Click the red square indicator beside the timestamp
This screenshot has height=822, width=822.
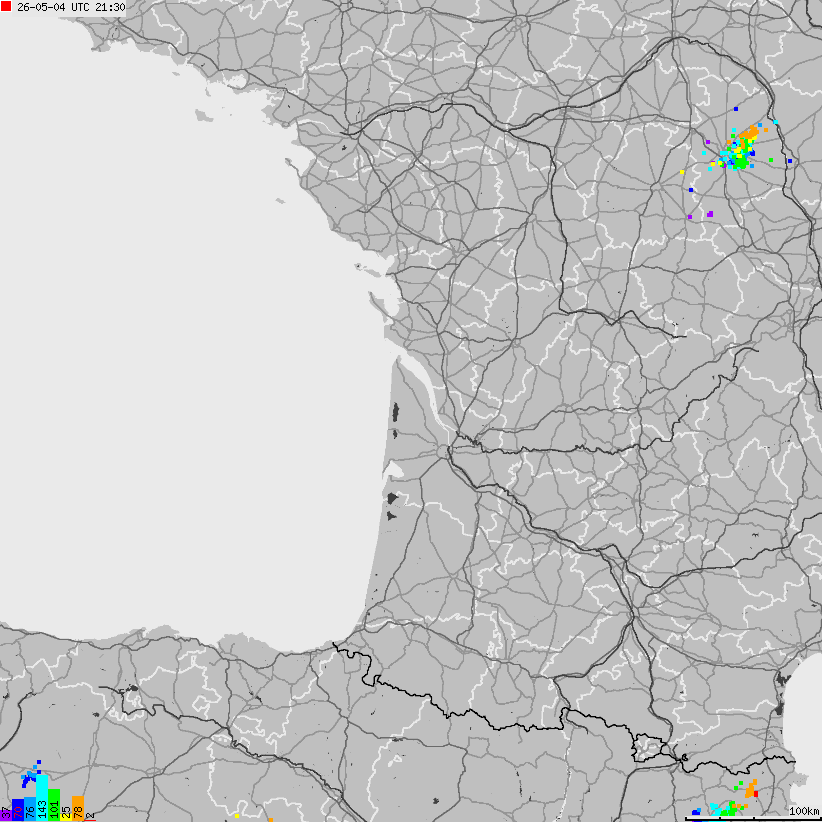coord(6,7)
